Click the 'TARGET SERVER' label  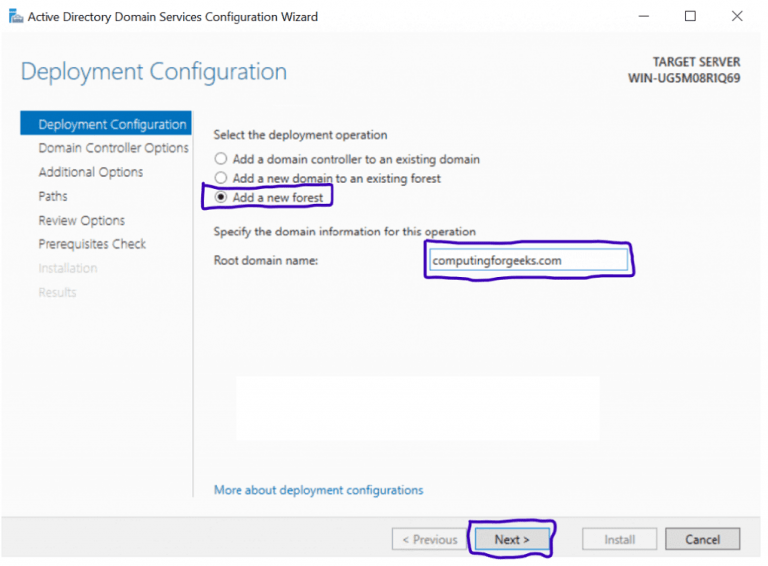coord(696,62)
